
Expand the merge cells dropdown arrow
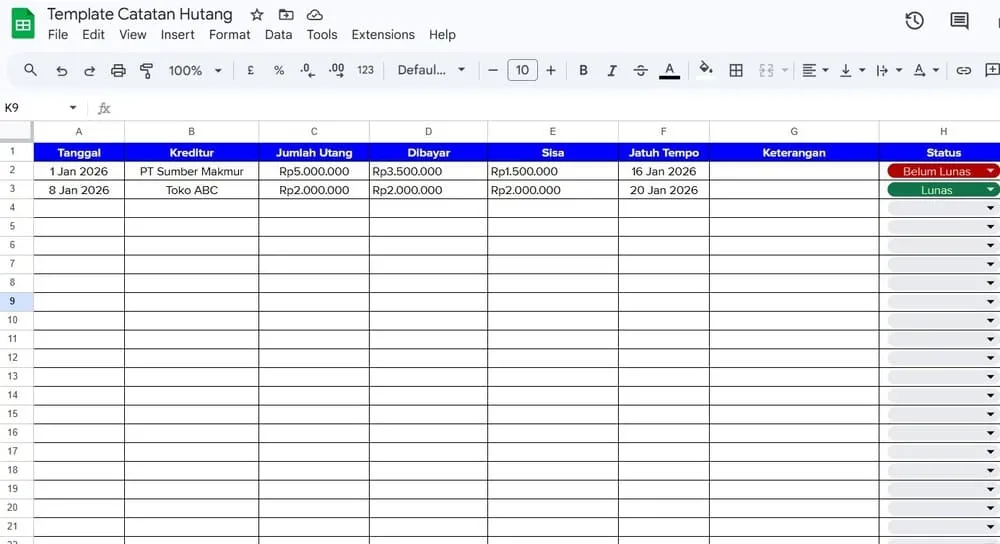coord(785,70)
